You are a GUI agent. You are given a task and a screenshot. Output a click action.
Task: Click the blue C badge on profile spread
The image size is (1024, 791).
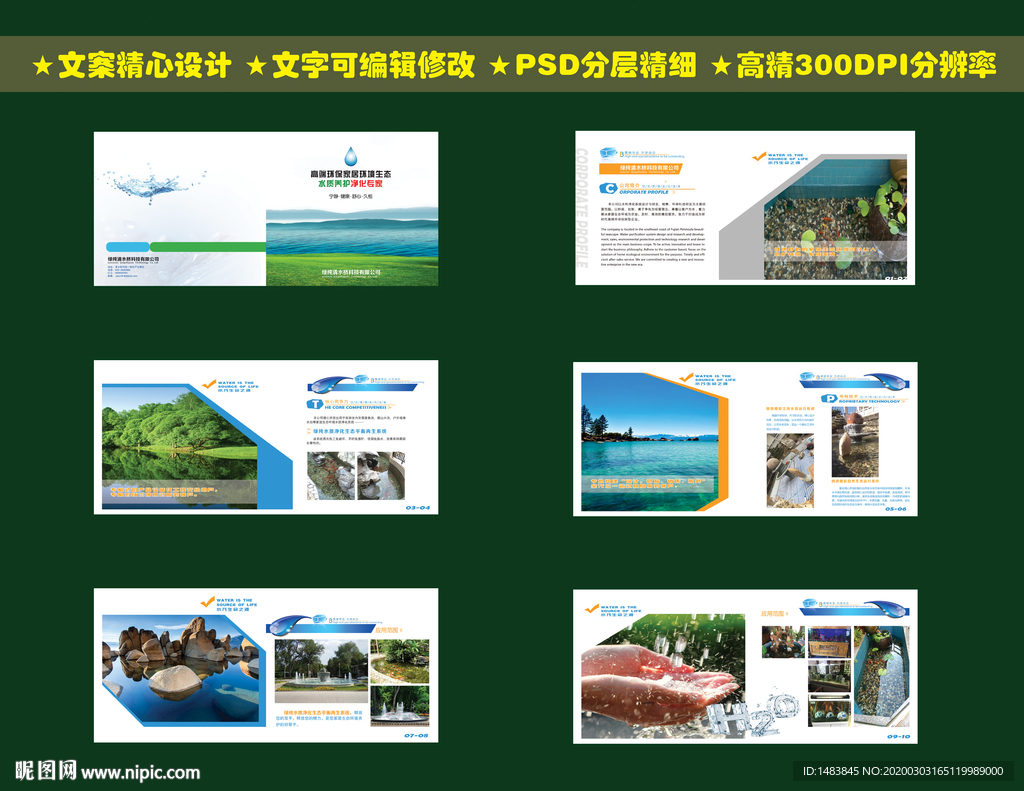pyautogui.click(x=609, y=188)
